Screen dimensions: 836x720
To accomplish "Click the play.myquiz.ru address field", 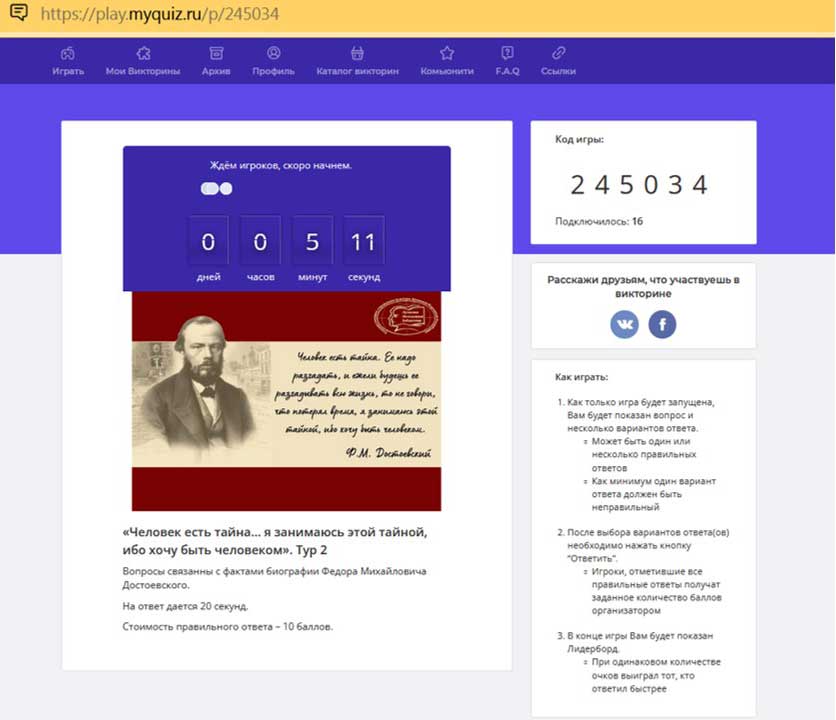I will point(160,16).
